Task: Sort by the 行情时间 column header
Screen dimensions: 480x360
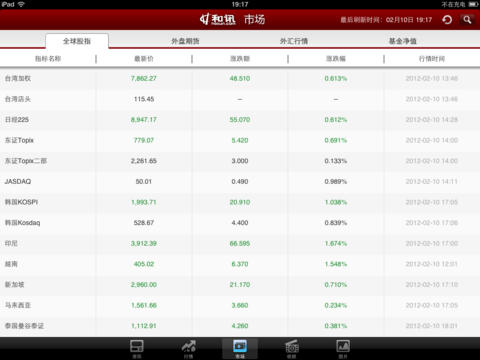Action: click(432, 59)
